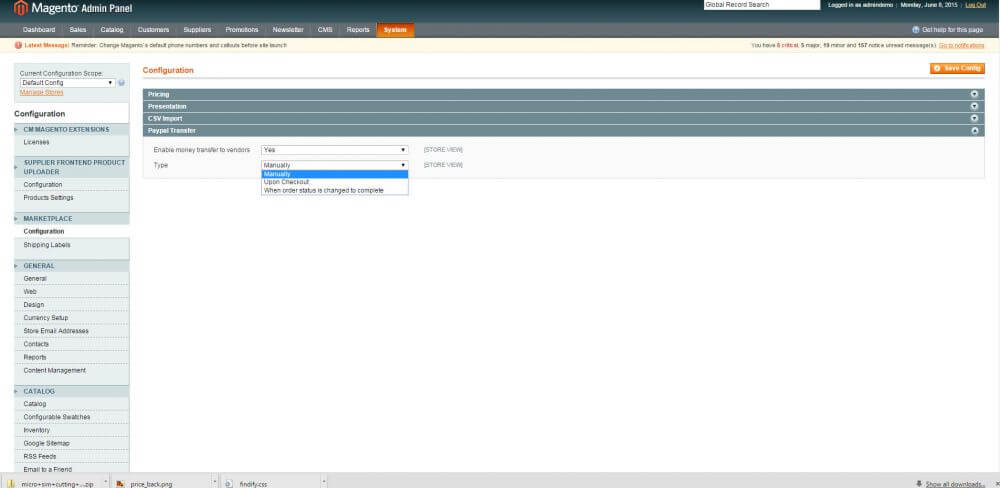
Task: Select When order status is changed to complete
Action: pos(335,190)
